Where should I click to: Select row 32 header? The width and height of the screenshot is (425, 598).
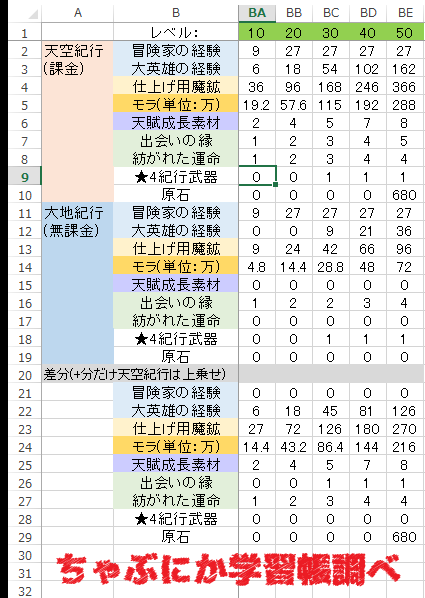point(25,591)
